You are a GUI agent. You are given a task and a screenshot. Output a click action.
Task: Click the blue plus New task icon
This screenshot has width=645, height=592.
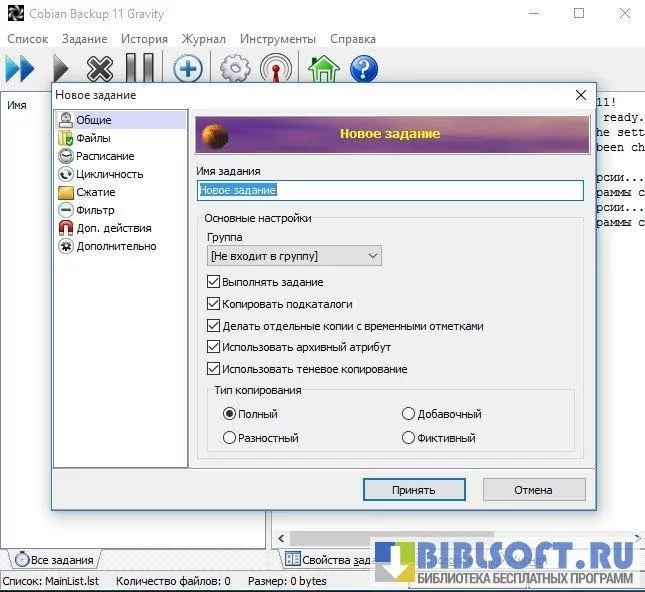click(x=187, y=69)
